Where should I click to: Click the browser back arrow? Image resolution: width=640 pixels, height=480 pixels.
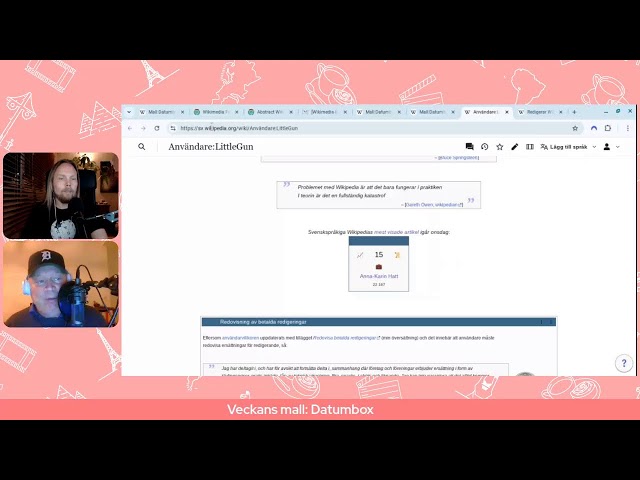click(130, 128)
